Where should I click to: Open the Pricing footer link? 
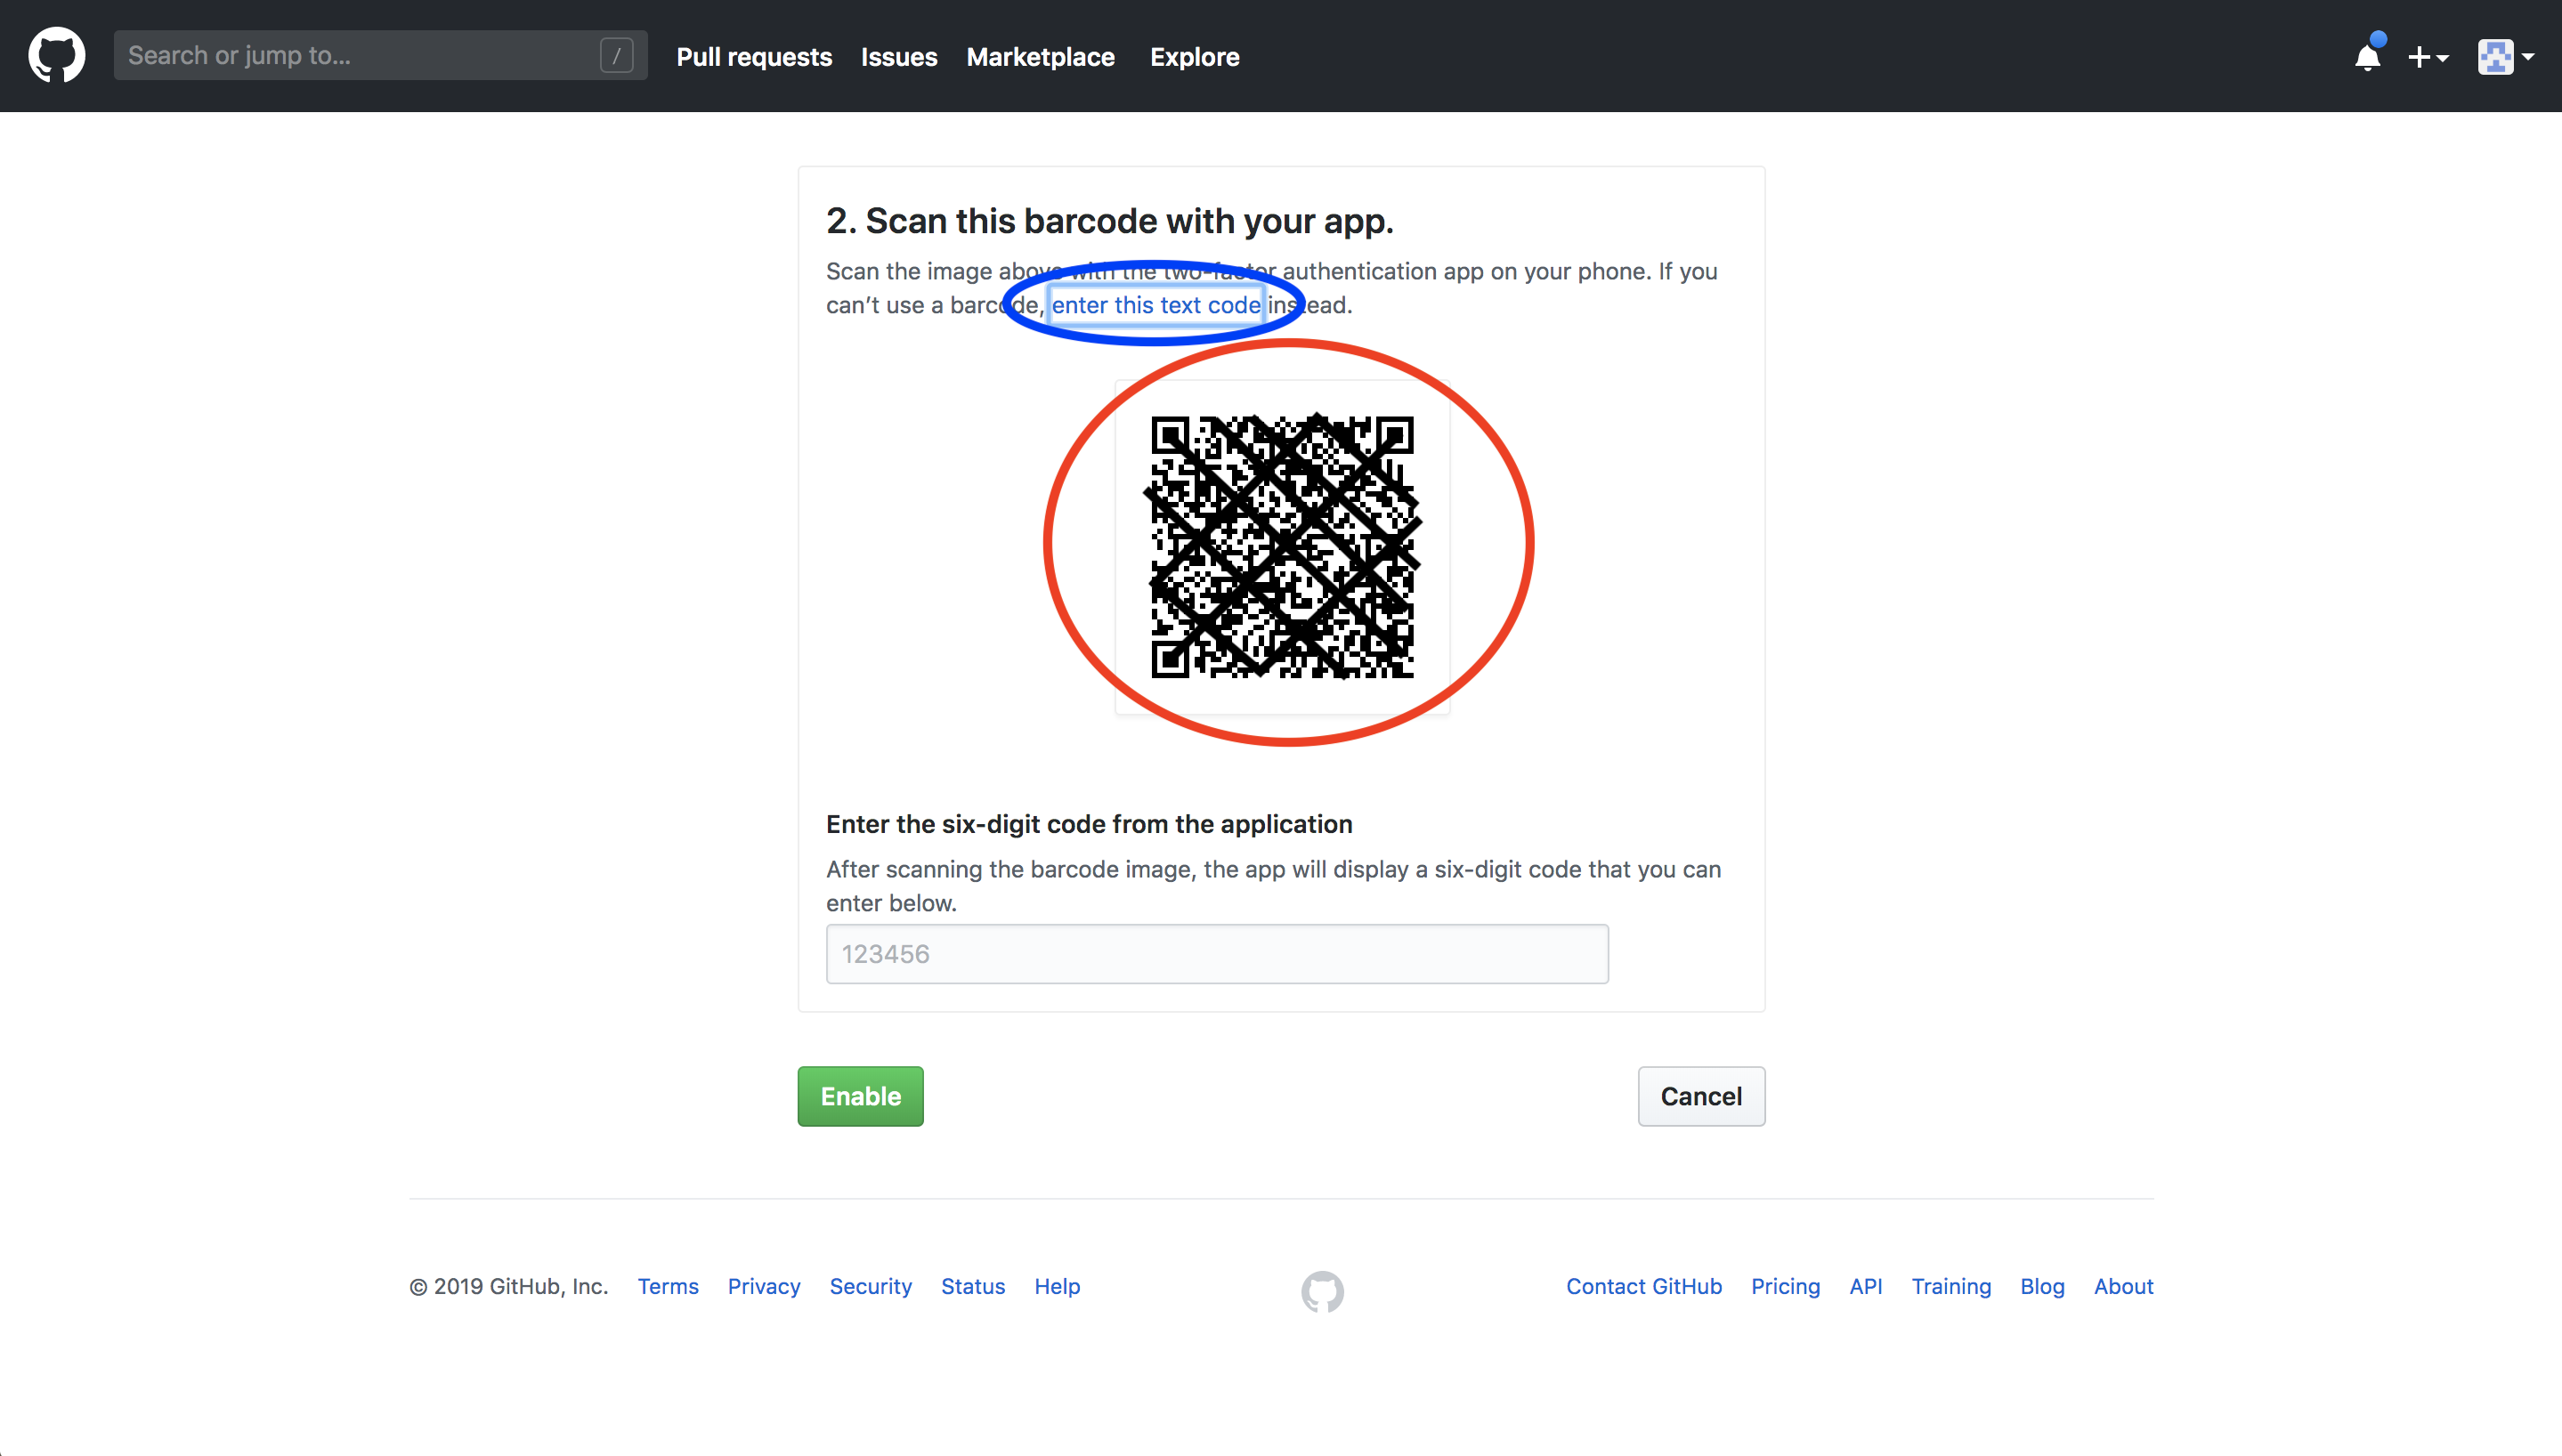point(1785,1286)
